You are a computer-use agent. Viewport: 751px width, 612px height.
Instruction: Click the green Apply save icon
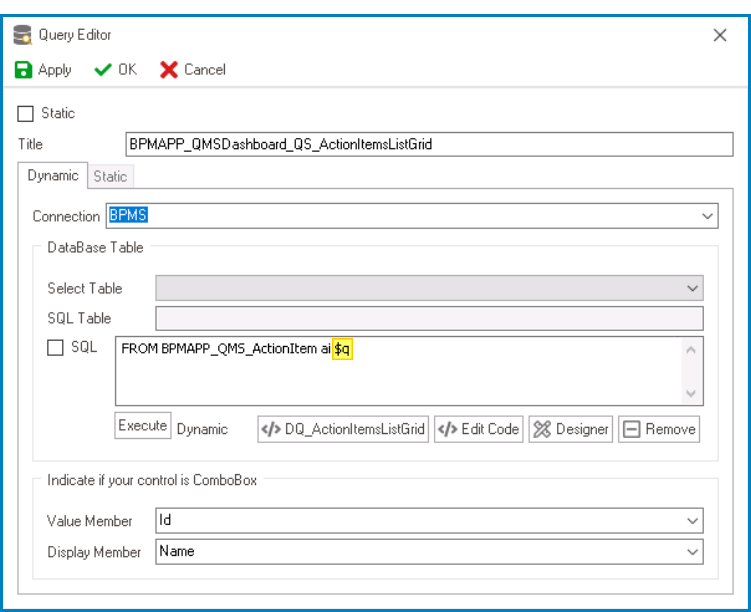pos(23,70)
